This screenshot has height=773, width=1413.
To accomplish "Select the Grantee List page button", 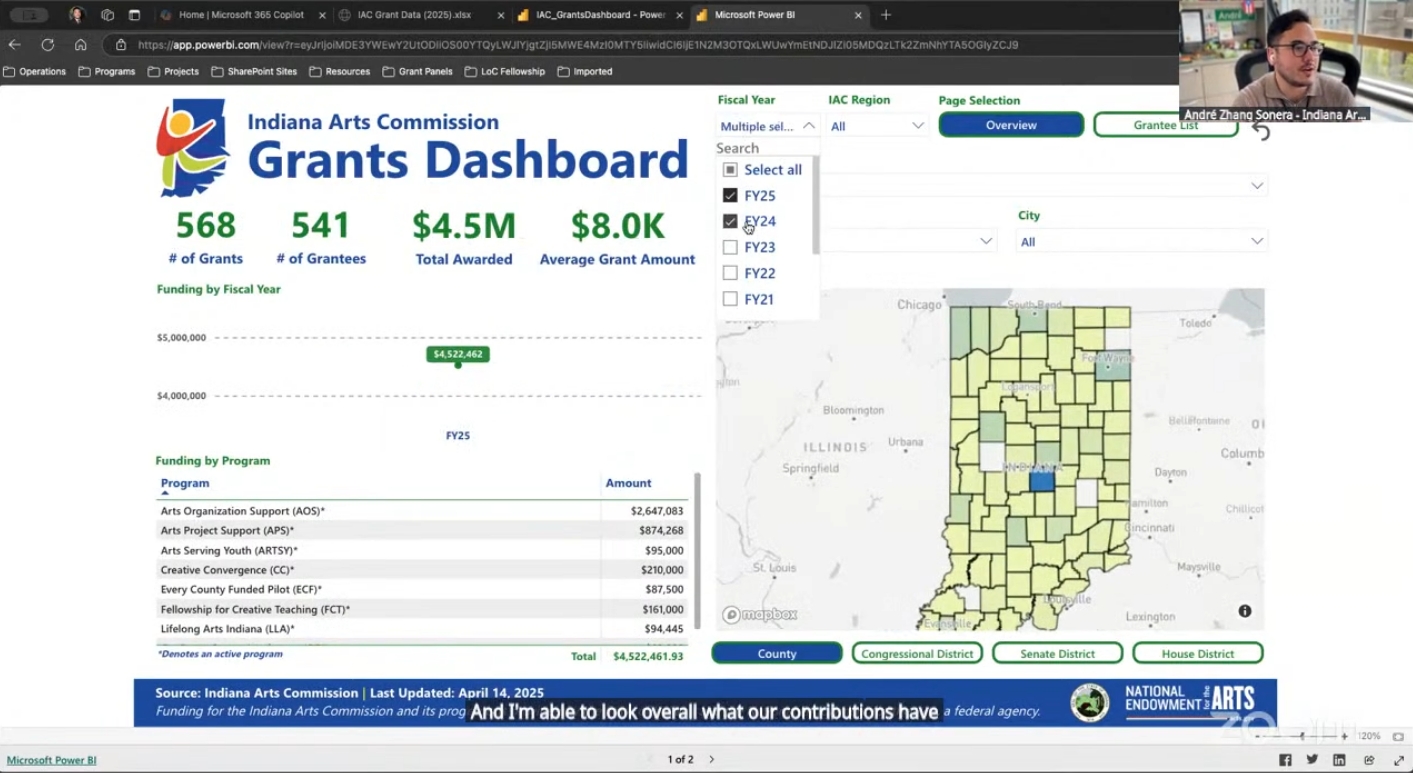I will click(1166, 125).
